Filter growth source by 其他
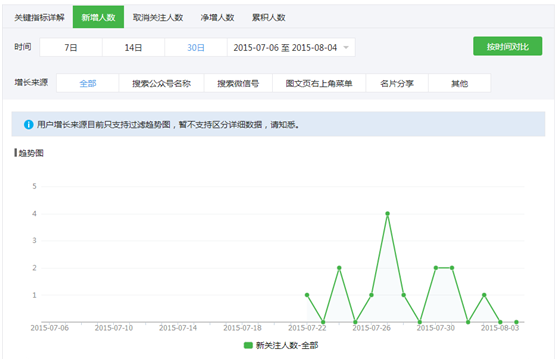 (459, 83)
